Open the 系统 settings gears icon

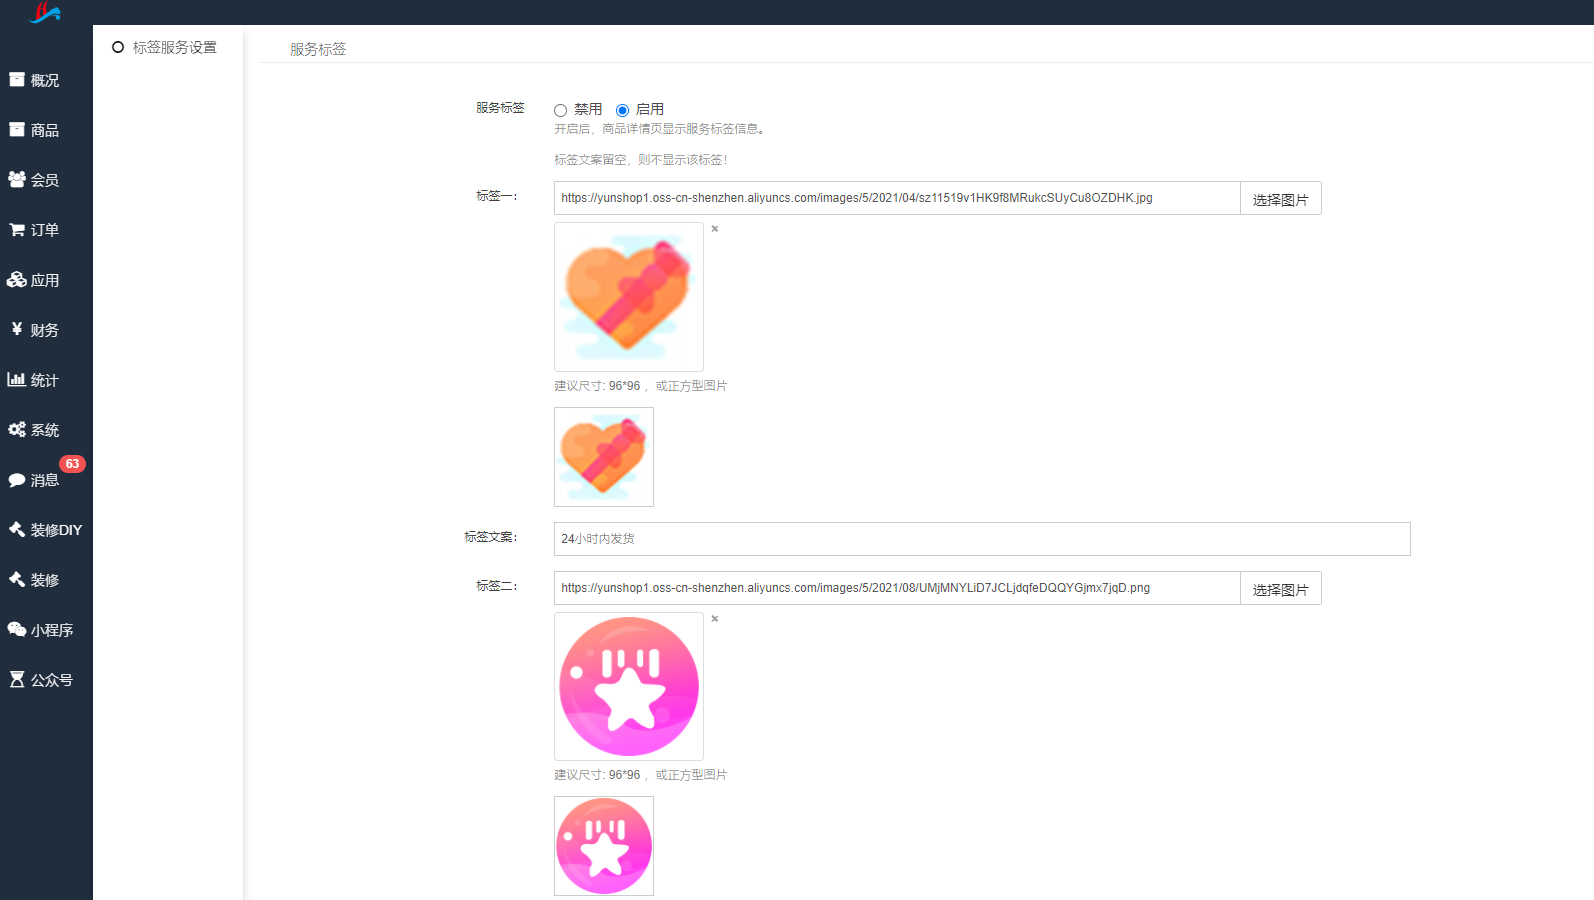(17, 429)
